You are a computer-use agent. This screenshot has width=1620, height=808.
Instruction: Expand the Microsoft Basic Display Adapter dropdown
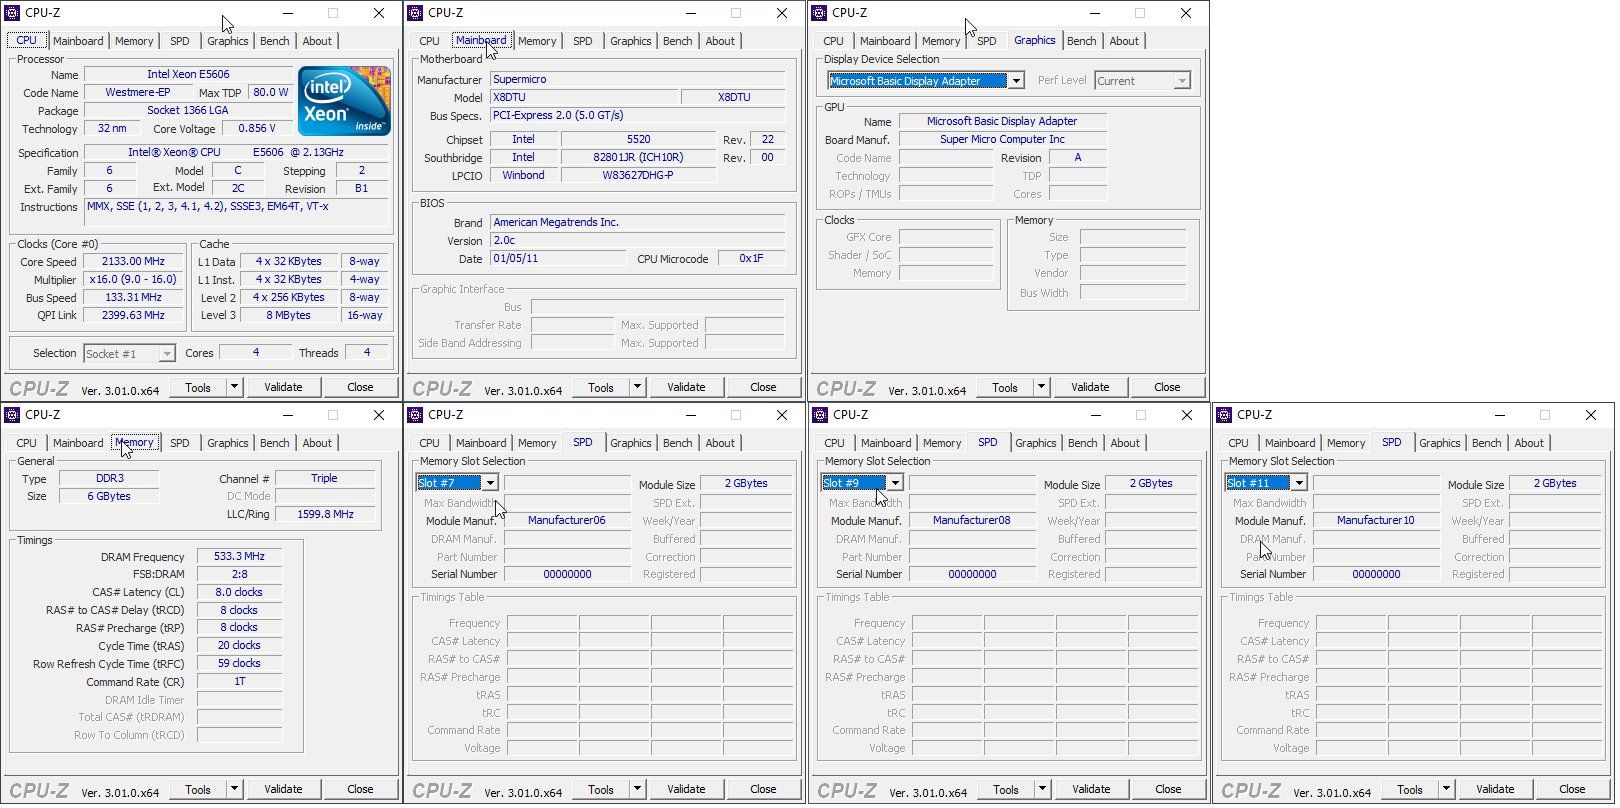(1016, 81)
